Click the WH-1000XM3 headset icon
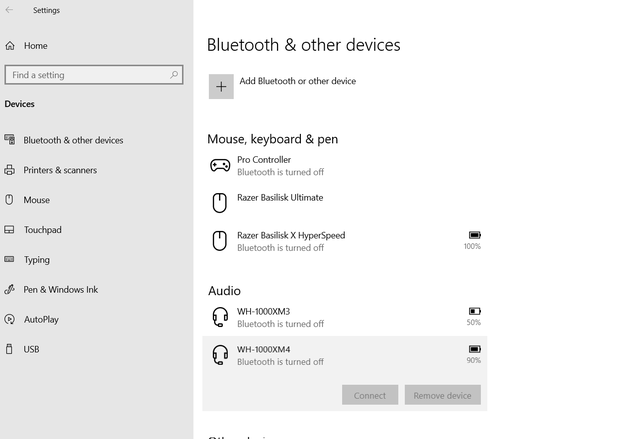This screenshot has width=640, height=439. tap(220, 317)
